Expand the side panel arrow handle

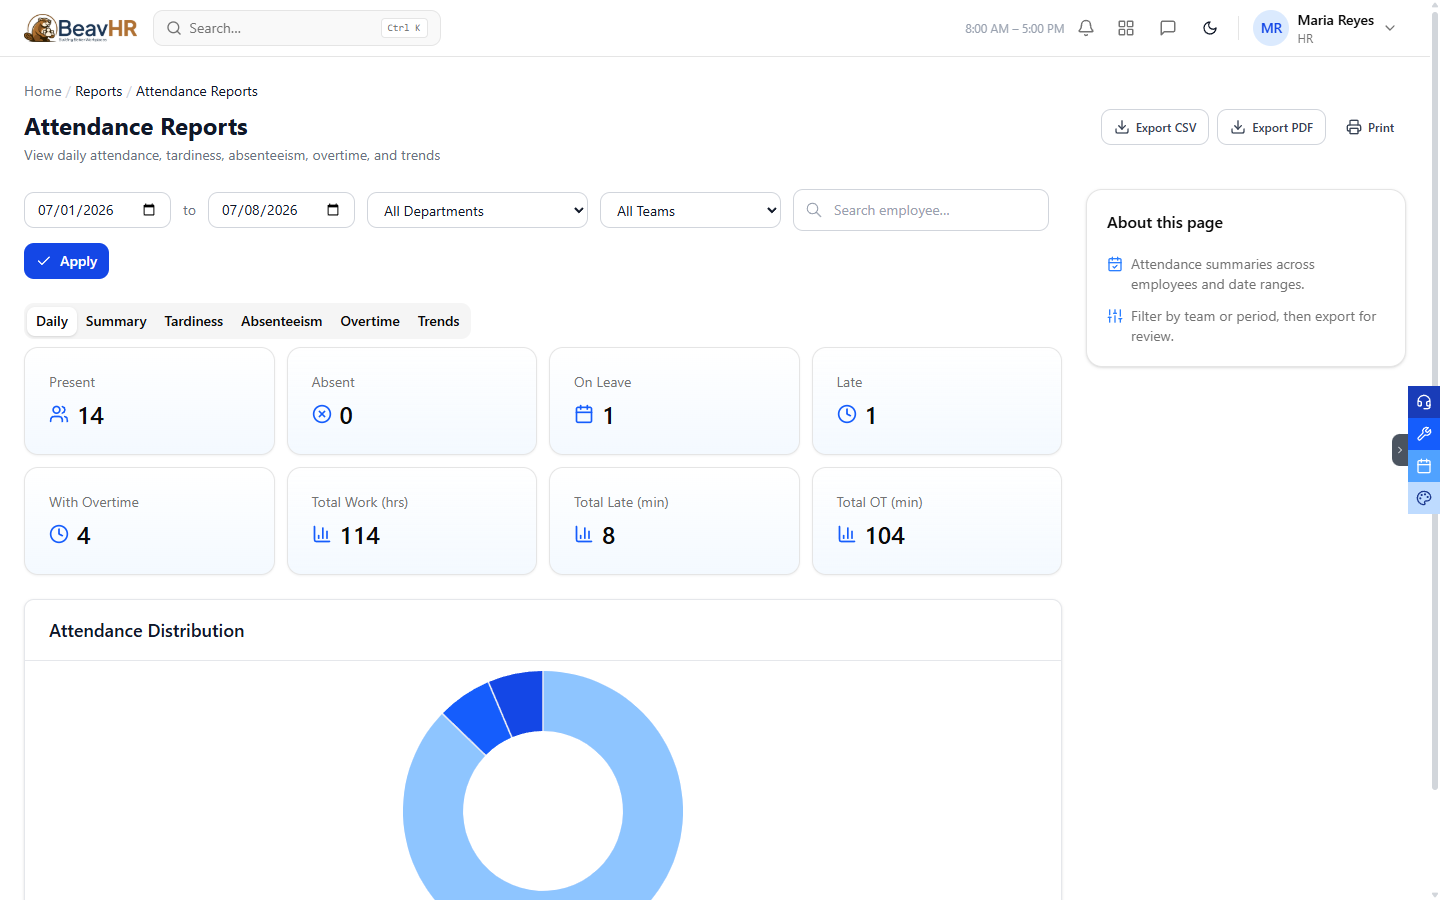(x=1400, y=450)
